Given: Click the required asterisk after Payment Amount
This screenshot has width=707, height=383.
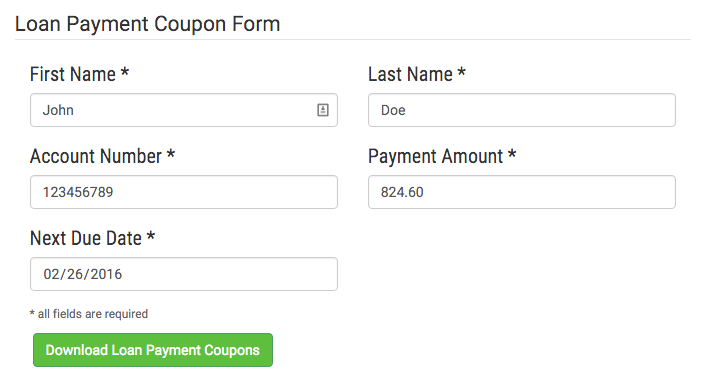Looking at the screenshot, I should tap(512, 154).
